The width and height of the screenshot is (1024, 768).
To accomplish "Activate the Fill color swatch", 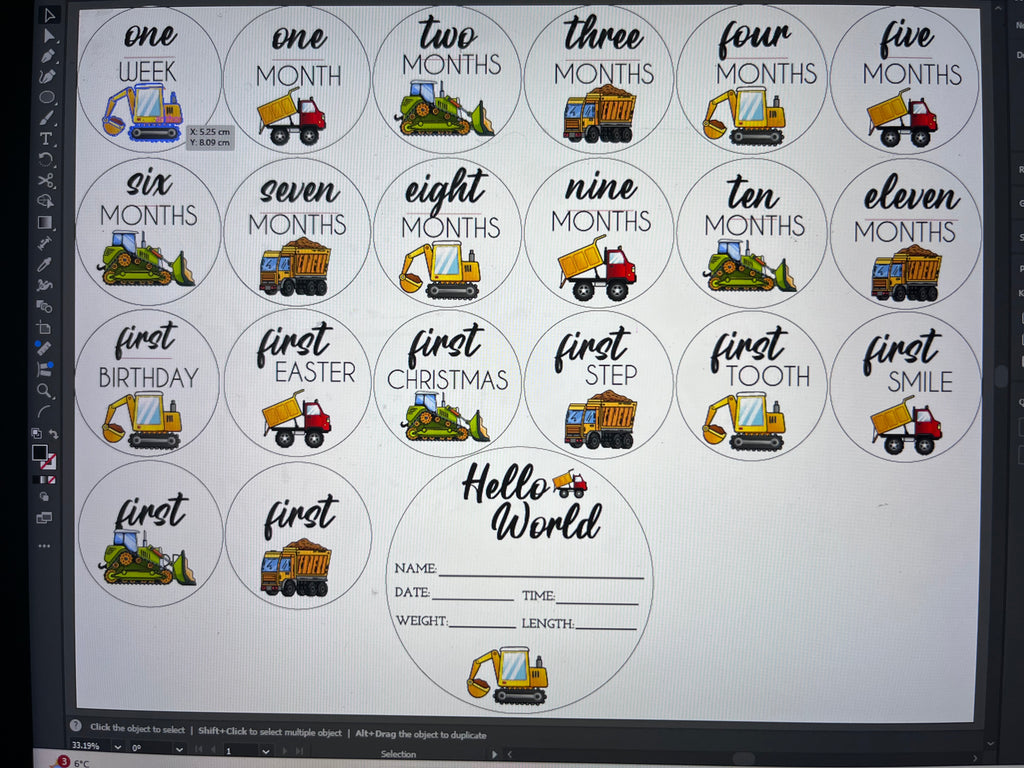I will pos(39,452).
